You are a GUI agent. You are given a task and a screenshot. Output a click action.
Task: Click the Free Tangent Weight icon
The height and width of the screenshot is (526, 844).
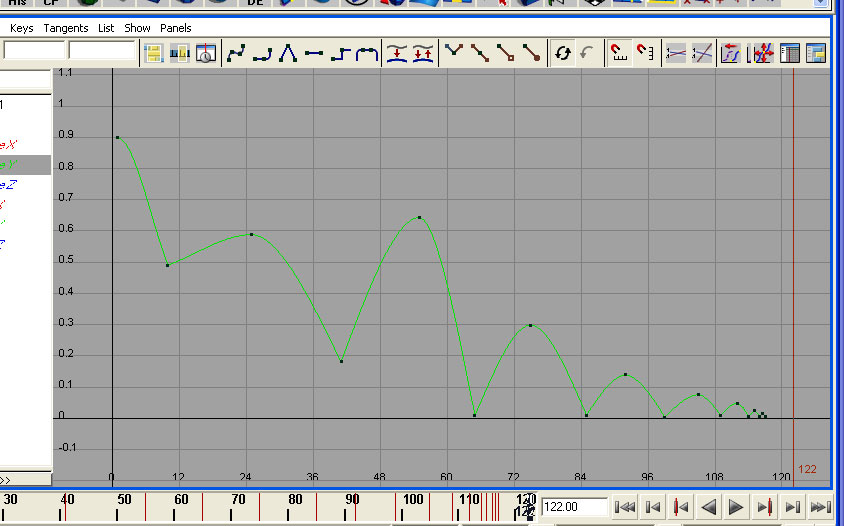point(505,53)
